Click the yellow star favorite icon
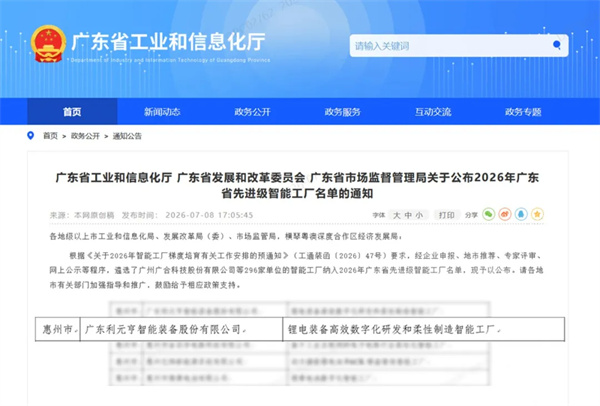The image size is (600, 406). coord(537,214)
